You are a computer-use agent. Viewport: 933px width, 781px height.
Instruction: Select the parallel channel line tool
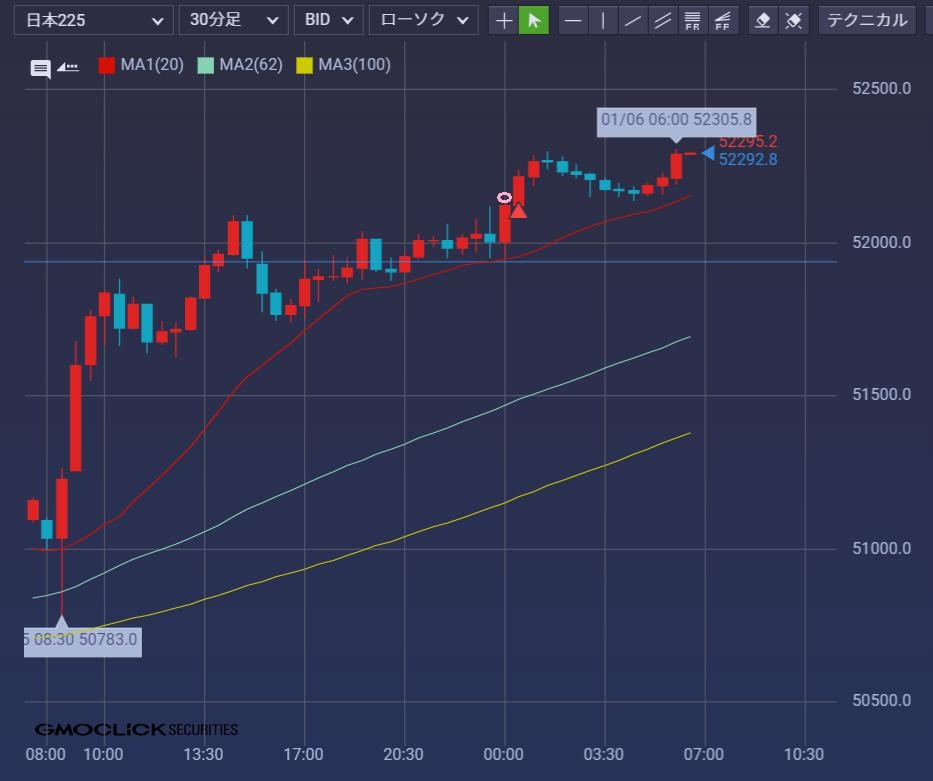(x=661, y=20)
